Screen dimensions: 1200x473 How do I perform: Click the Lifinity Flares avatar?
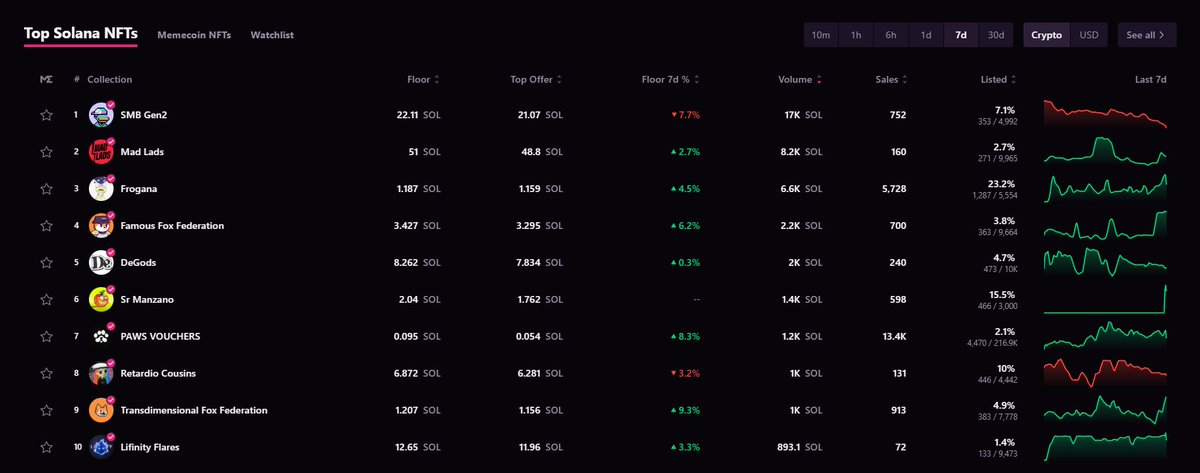(x=100, y=447)
